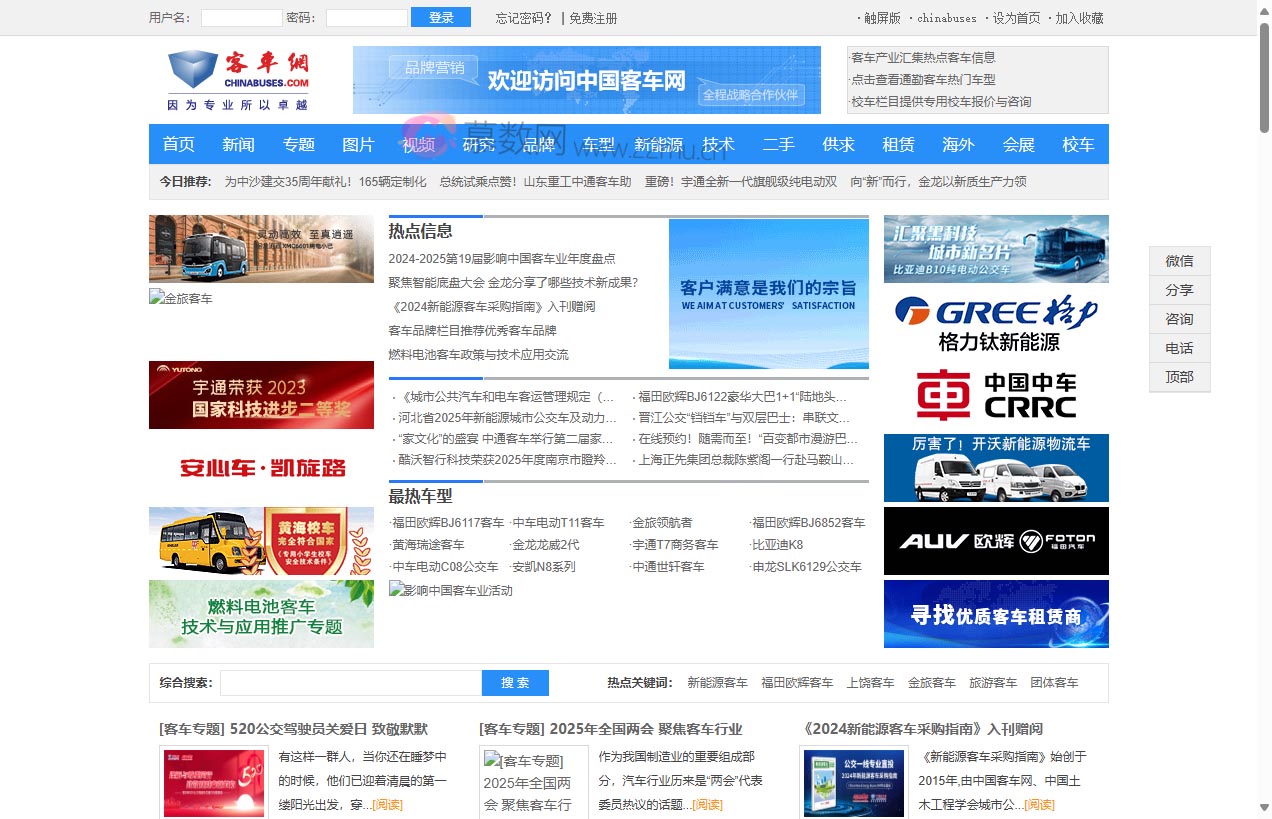
Task: Open the 微信 WeChat panel in right sidebar
Action: 1179,261
